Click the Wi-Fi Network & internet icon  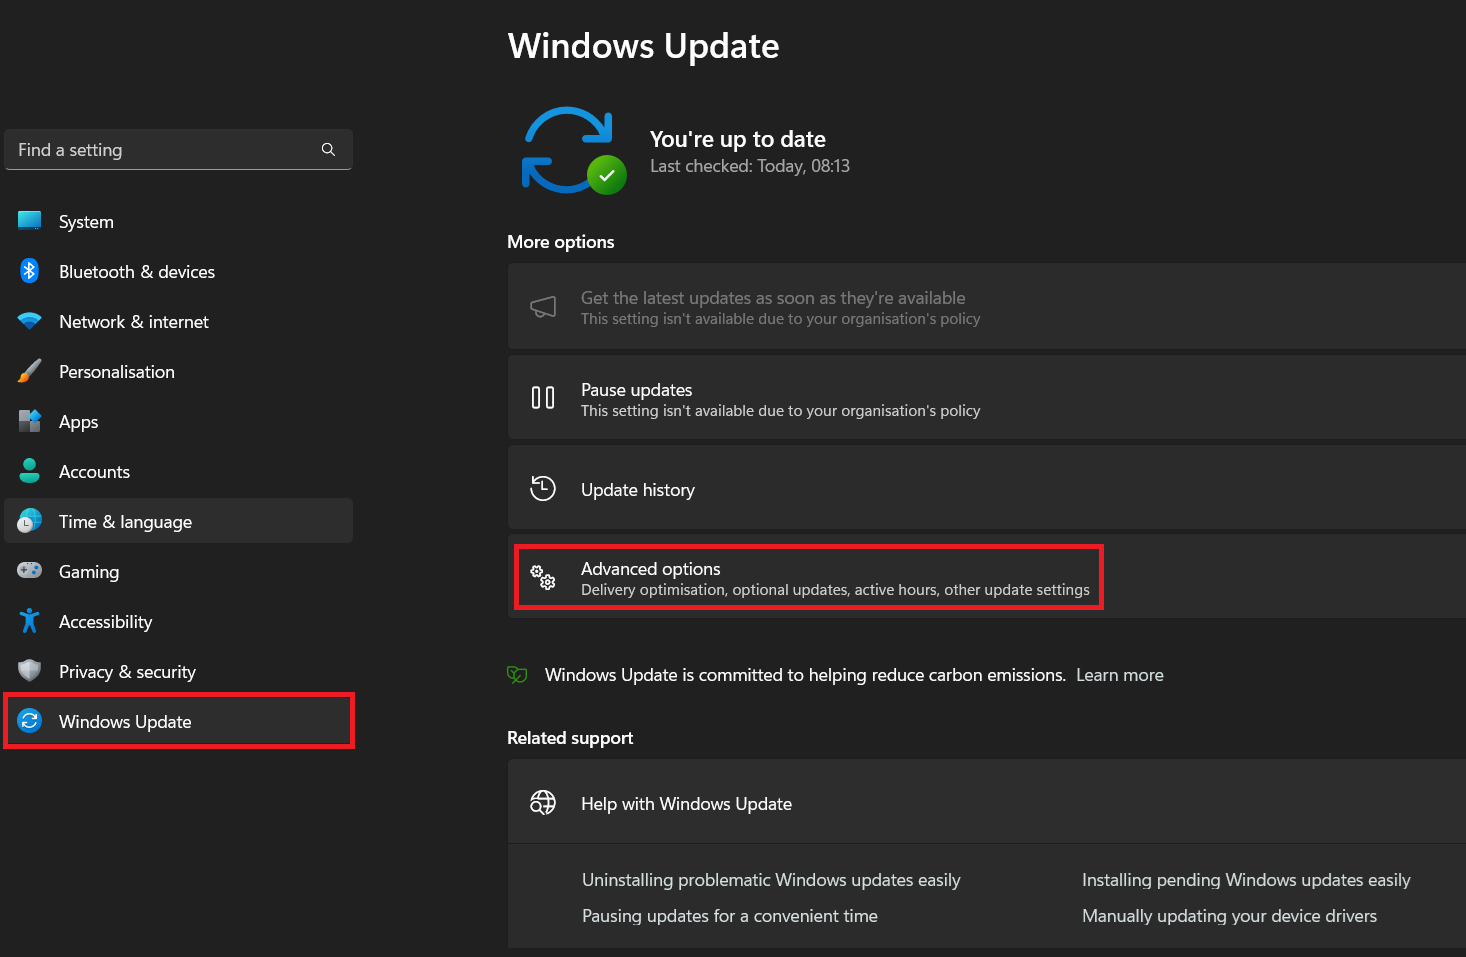pos(30,321)
